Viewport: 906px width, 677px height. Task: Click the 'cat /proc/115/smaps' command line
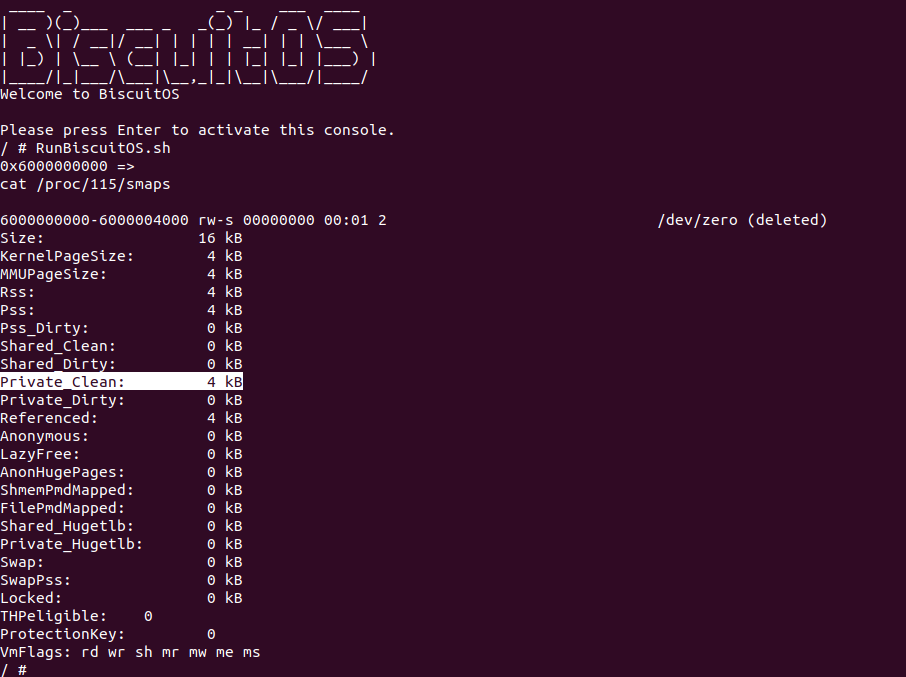(85, 184)
